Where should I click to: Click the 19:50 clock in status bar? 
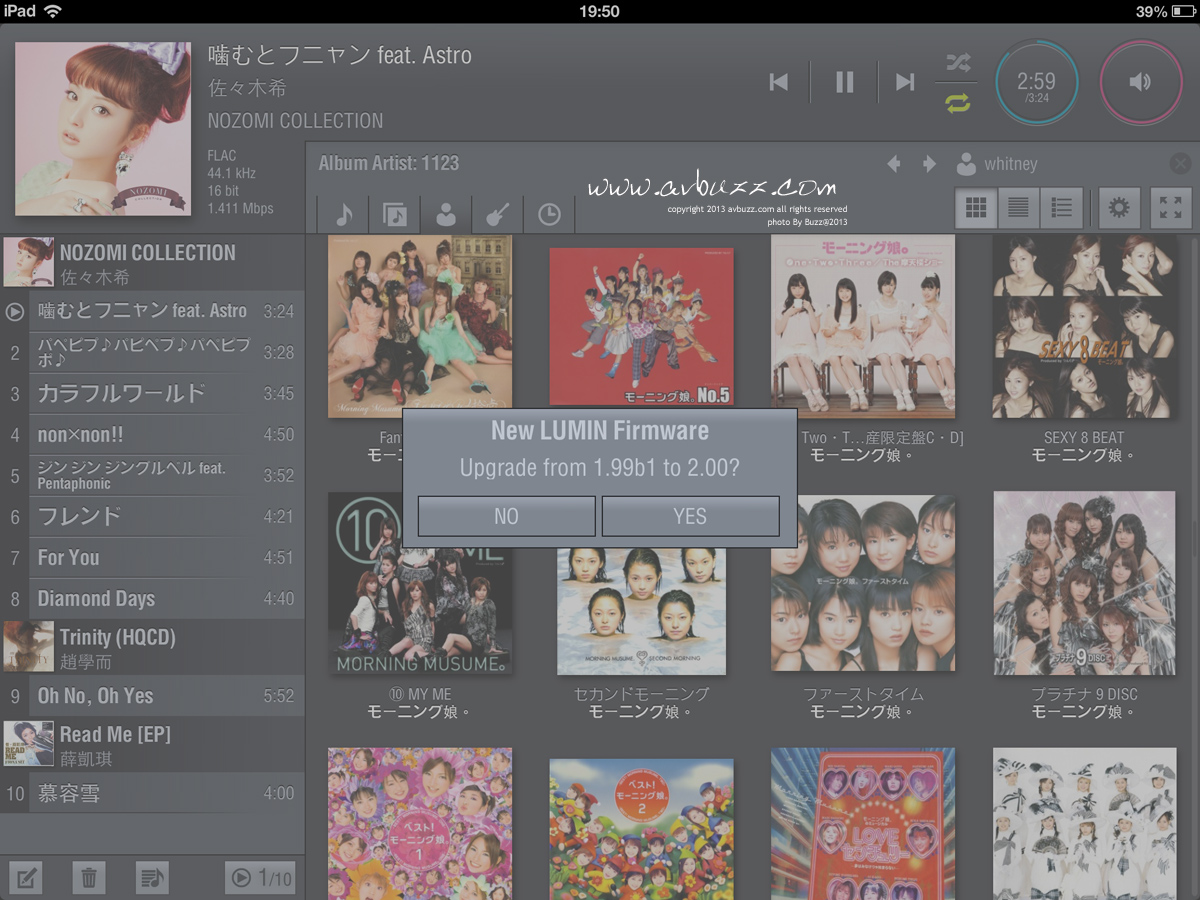click(x=599, y=11)
